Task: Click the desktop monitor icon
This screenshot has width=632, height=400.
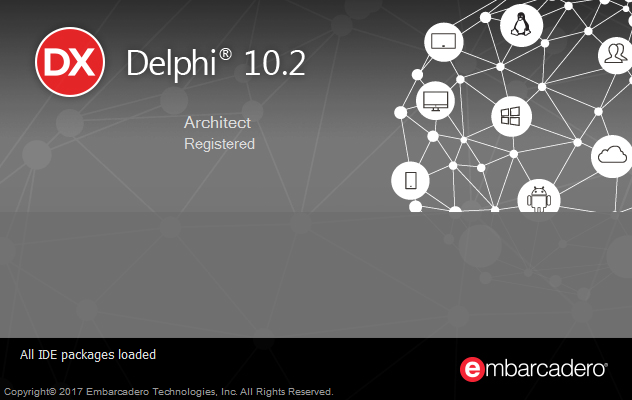Action: [x=435, y=101]
